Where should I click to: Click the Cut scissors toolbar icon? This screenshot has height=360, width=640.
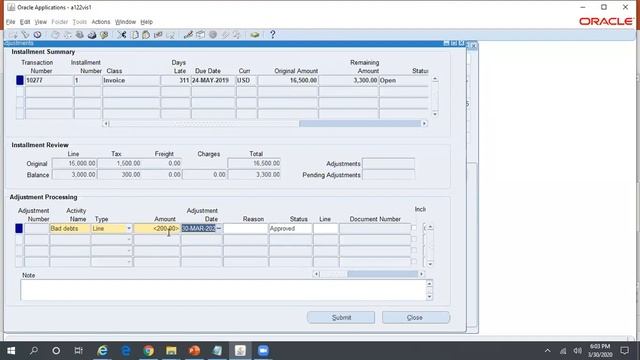(x=122, y=35)
